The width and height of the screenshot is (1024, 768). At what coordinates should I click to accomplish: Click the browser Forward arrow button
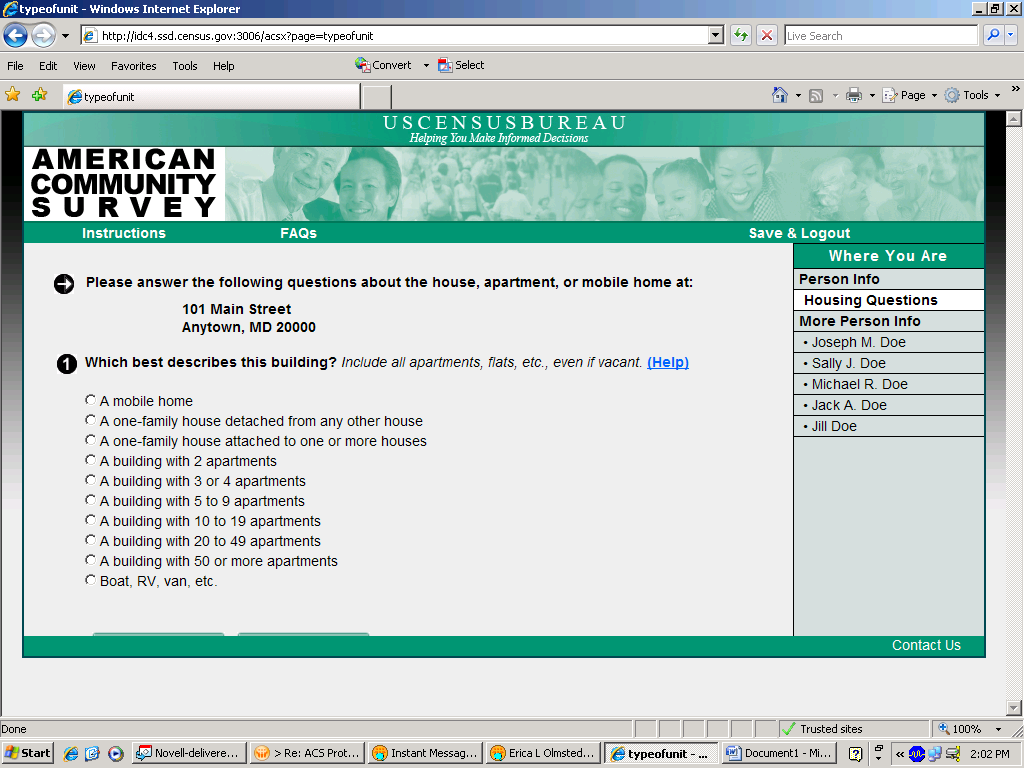point(44,35)
